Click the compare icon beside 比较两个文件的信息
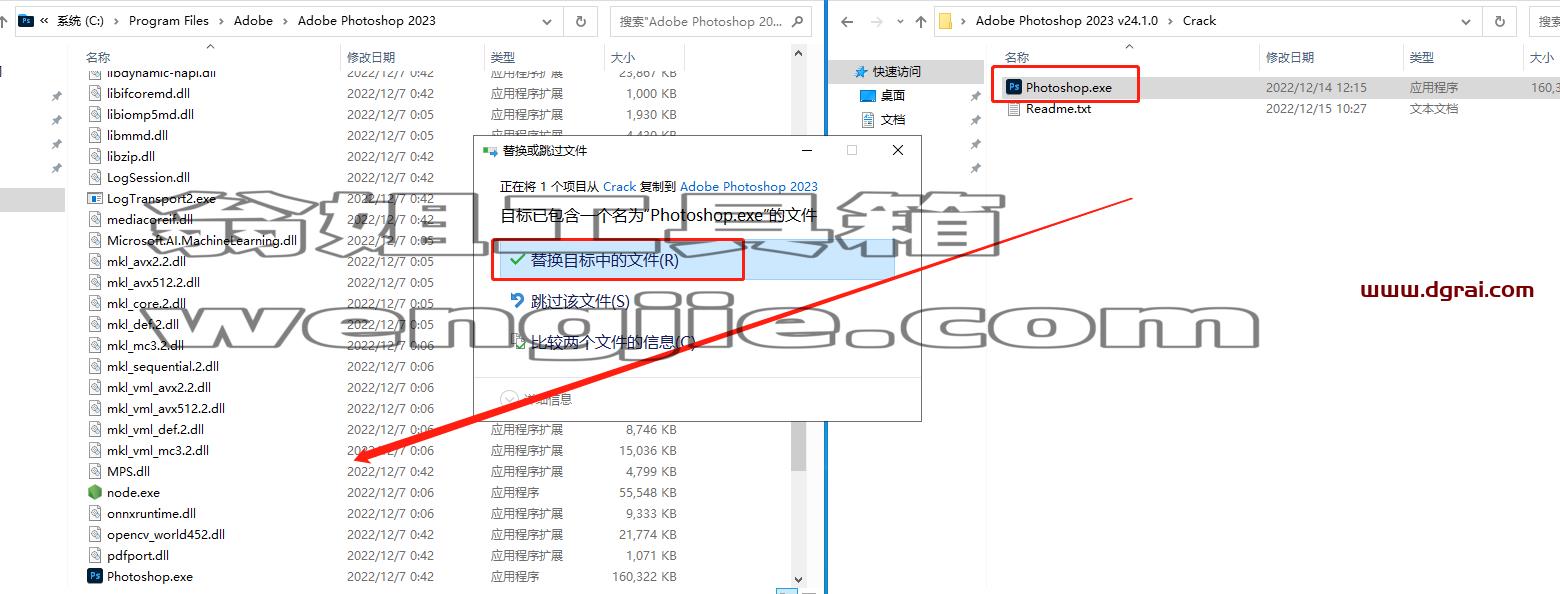The width and height of the screenshot is (1560, 594). click(x=518, y=342)
